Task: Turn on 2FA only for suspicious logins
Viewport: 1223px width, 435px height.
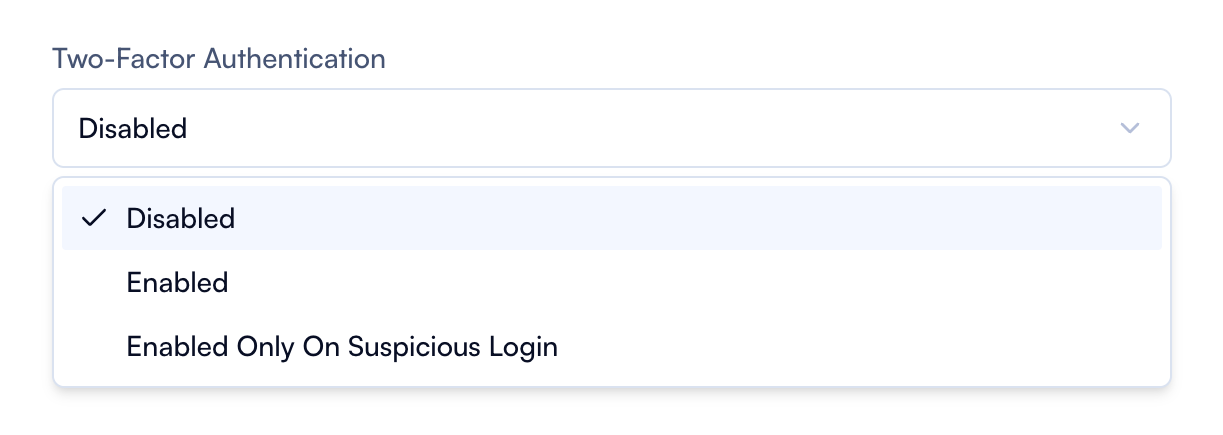Action: [341, 347]
